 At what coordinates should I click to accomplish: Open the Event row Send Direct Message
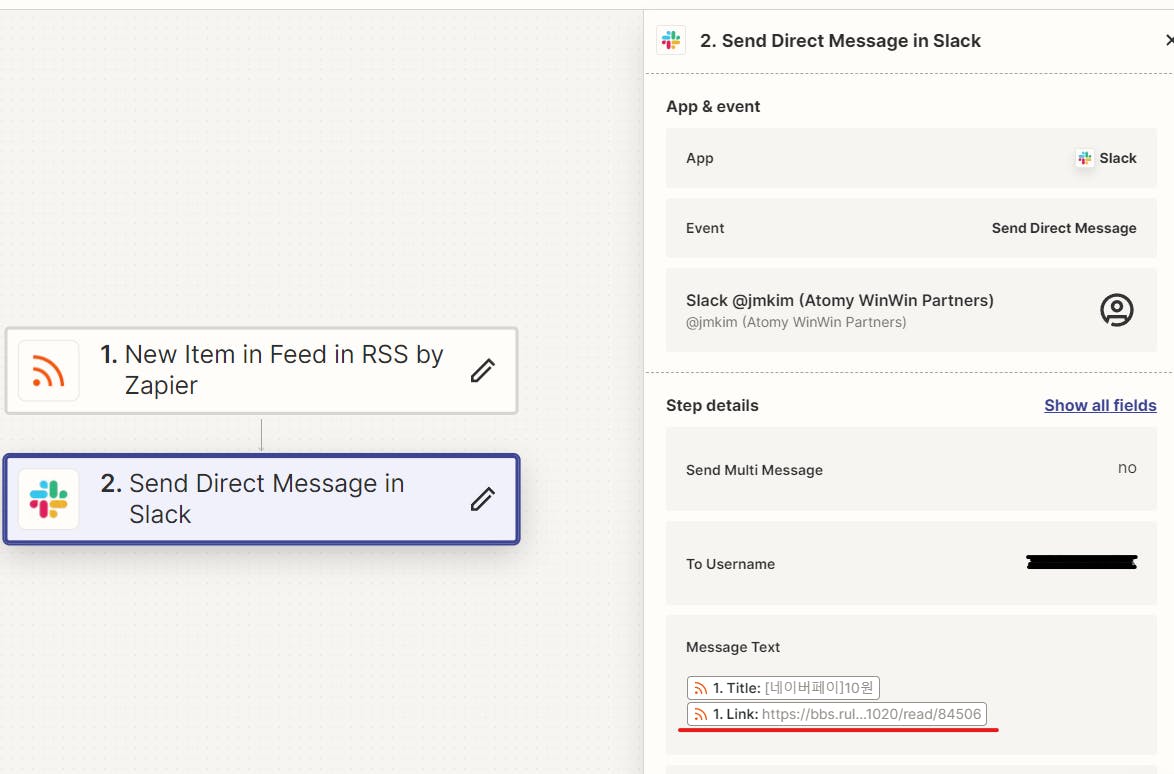pos(911,228)
